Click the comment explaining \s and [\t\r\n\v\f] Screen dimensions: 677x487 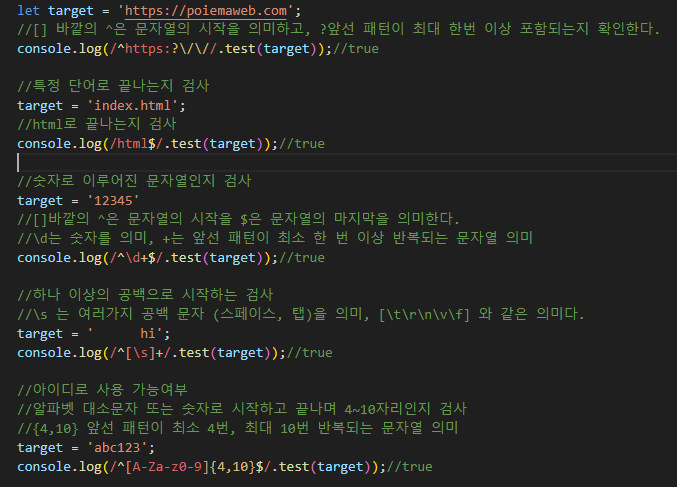click(301, 314)
